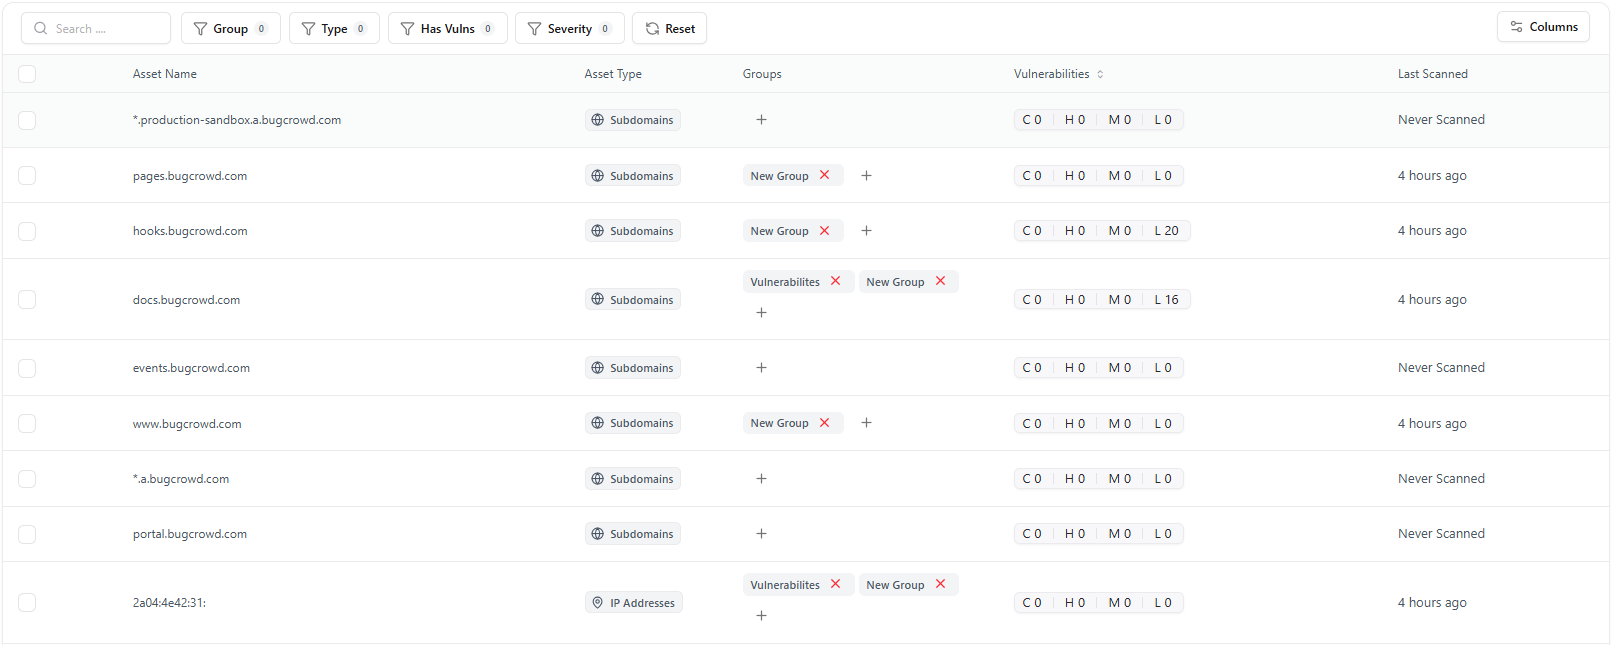Click 4 hours ago for pages.bugcrowd.com
Screen dimensions: 1612x645
(x=1432, y=176)
